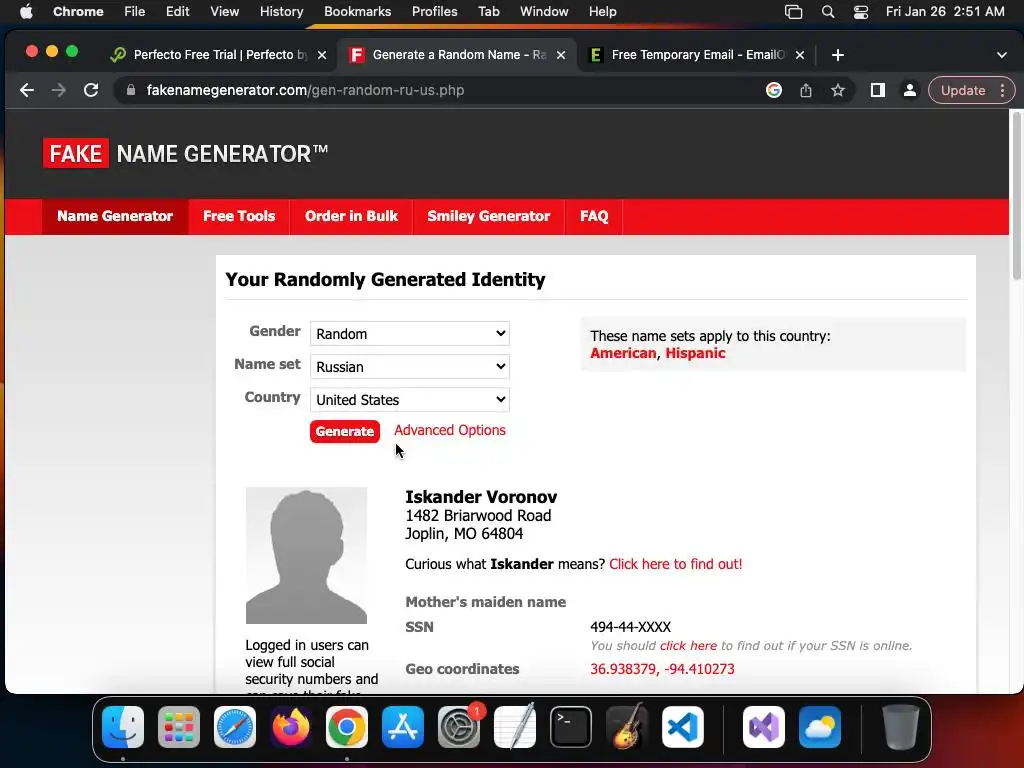Expand the tab search chevron
1024x768 pixels.
(x=1002, y=55)
